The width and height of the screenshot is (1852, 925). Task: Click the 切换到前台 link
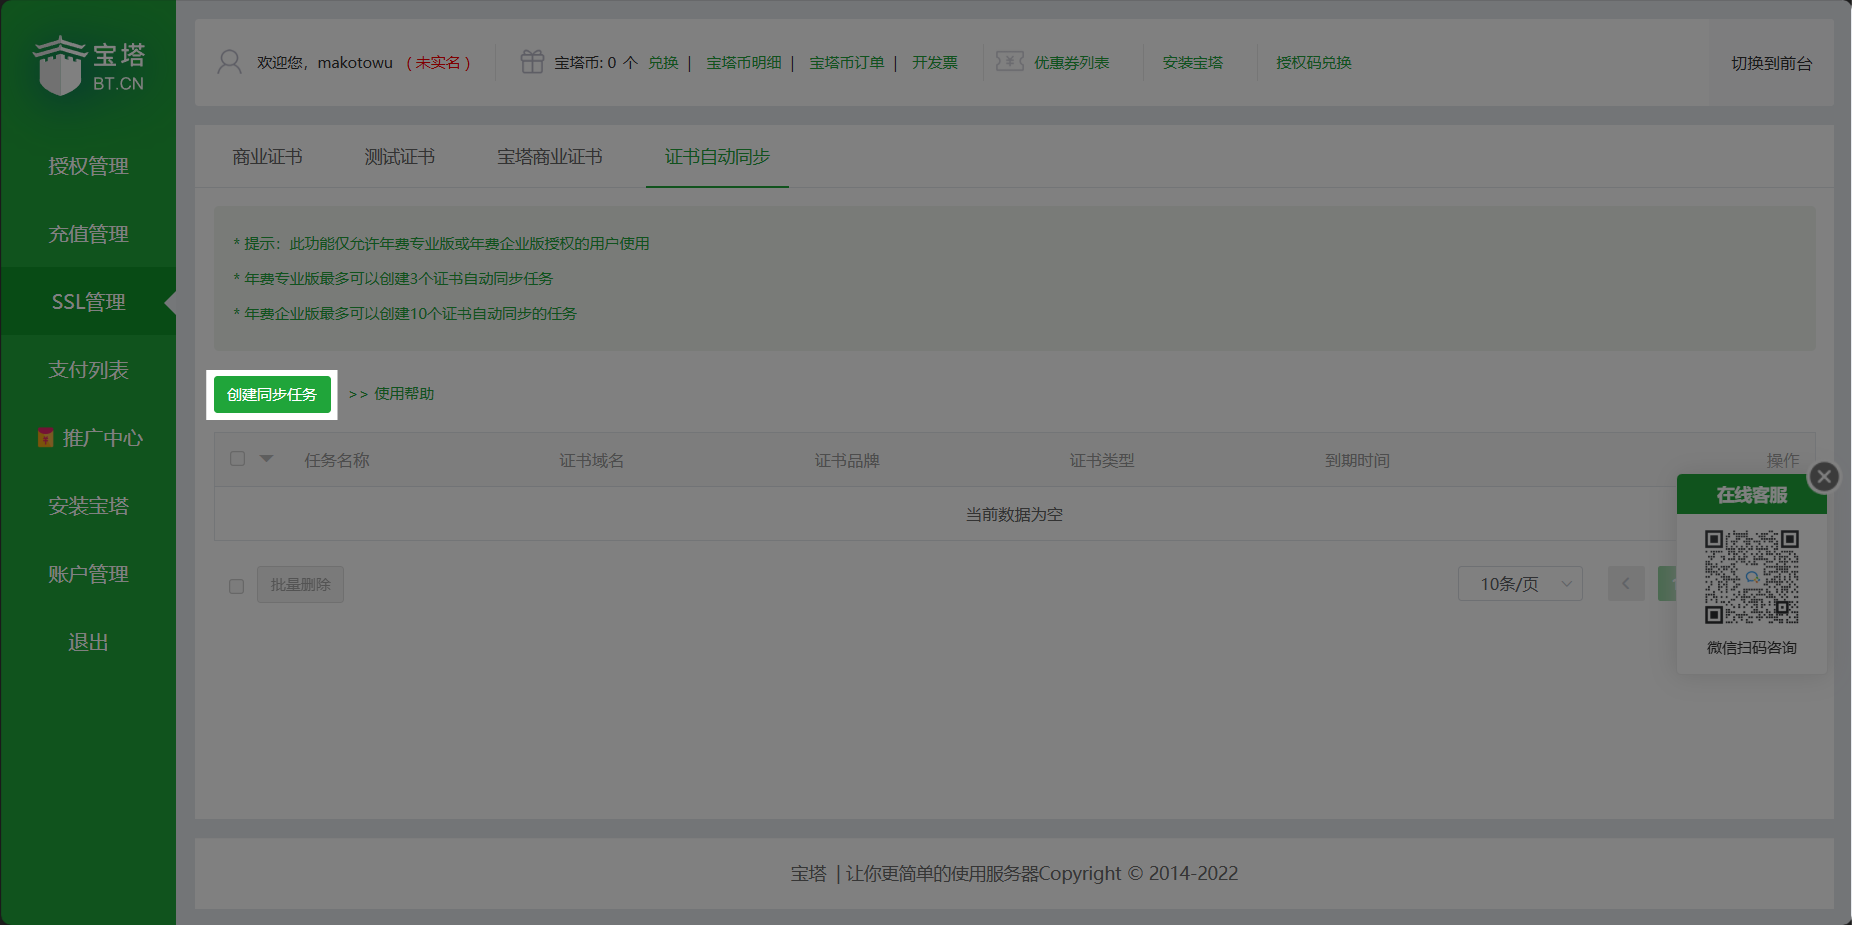[1771, 63]
